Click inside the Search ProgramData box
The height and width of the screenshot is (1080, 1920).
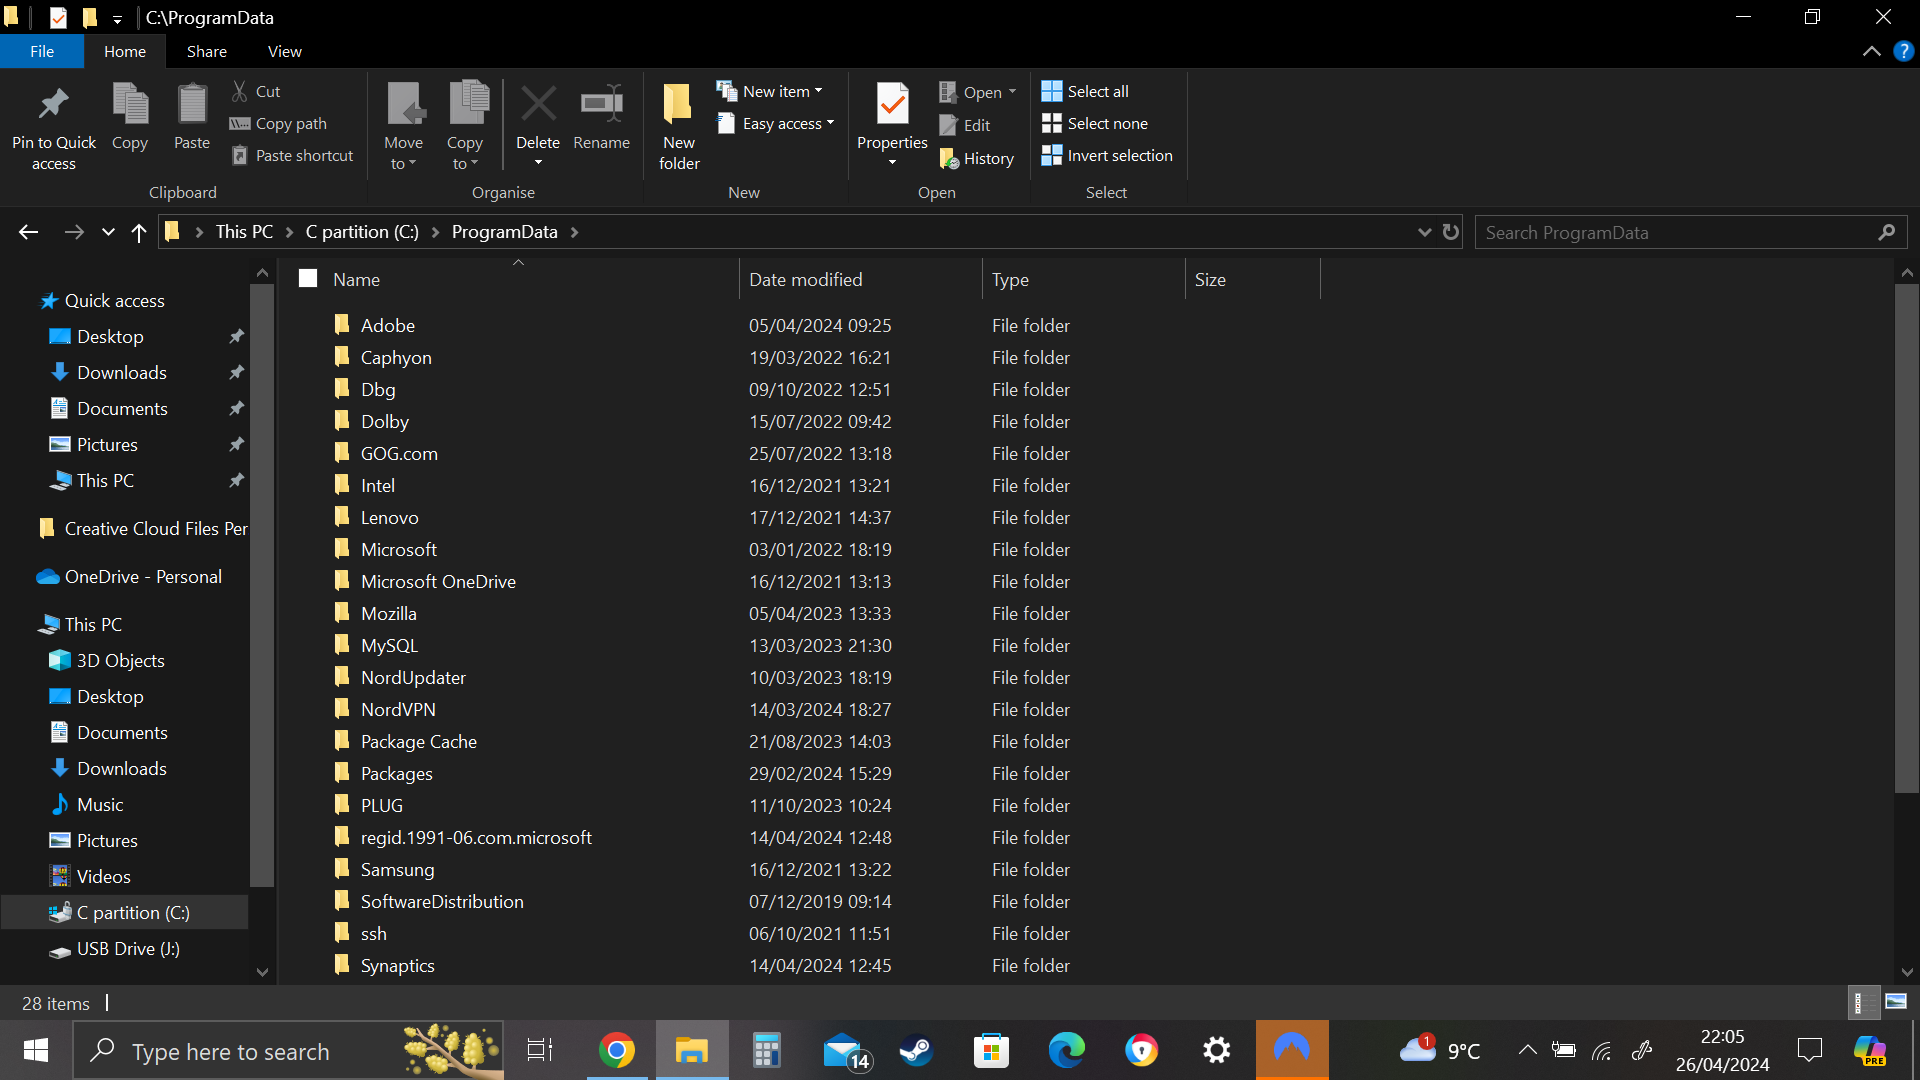tap(1650, 231)
